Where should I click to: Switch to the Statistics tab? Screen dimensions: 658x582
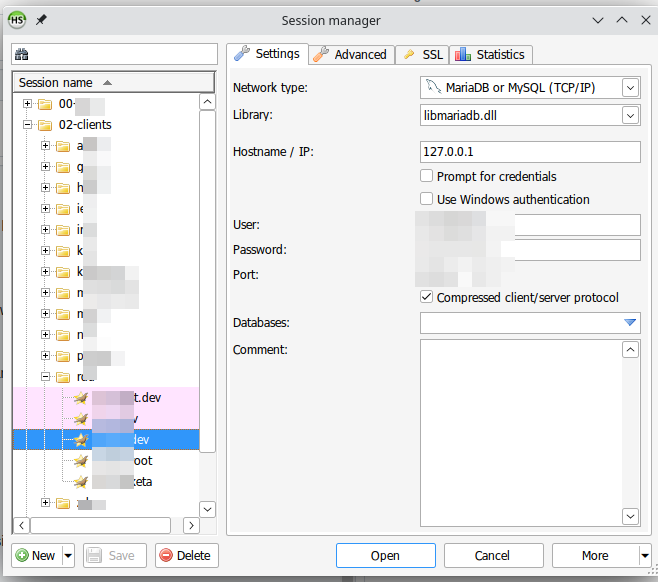click(x=491, y=55)
